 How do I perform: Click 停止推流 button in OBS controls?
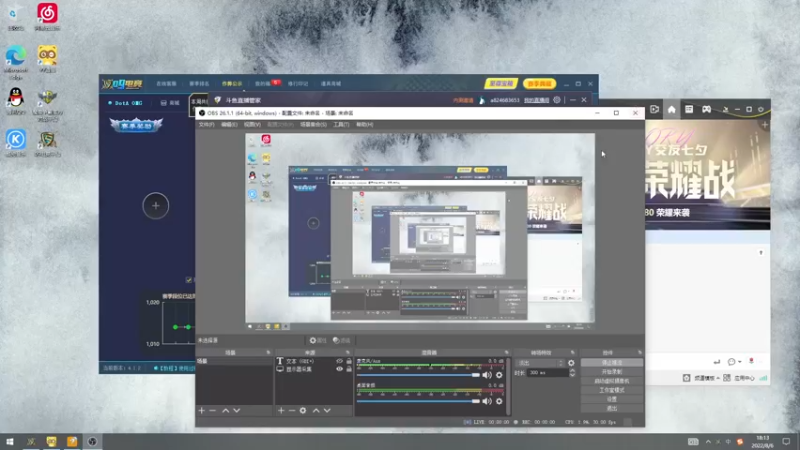pos(612,363)
